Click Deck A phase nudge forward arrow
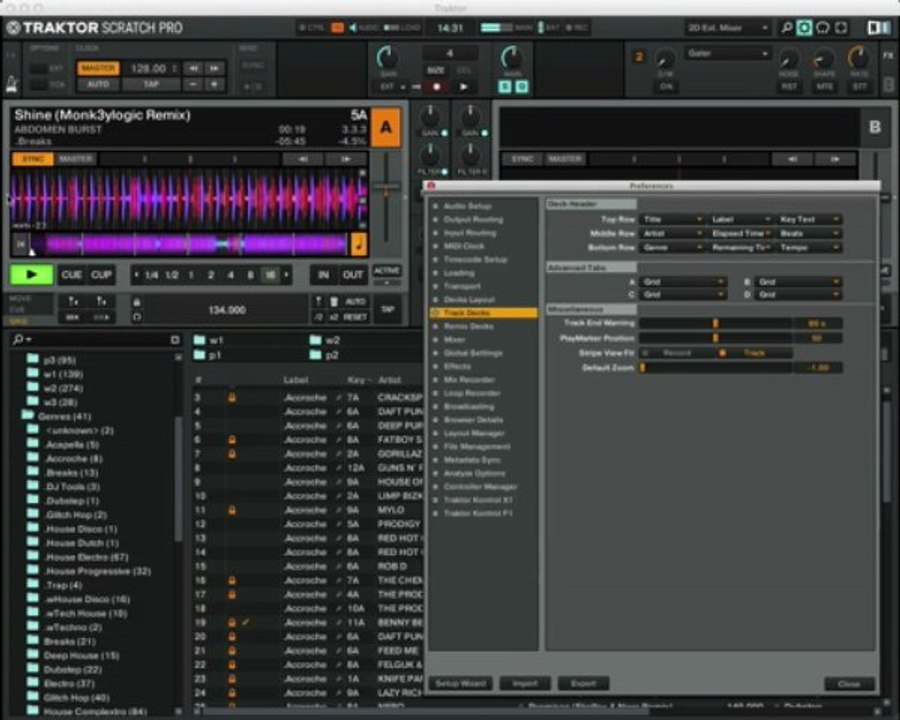Screen dimensions: 900x720 [x=346, y=159]
